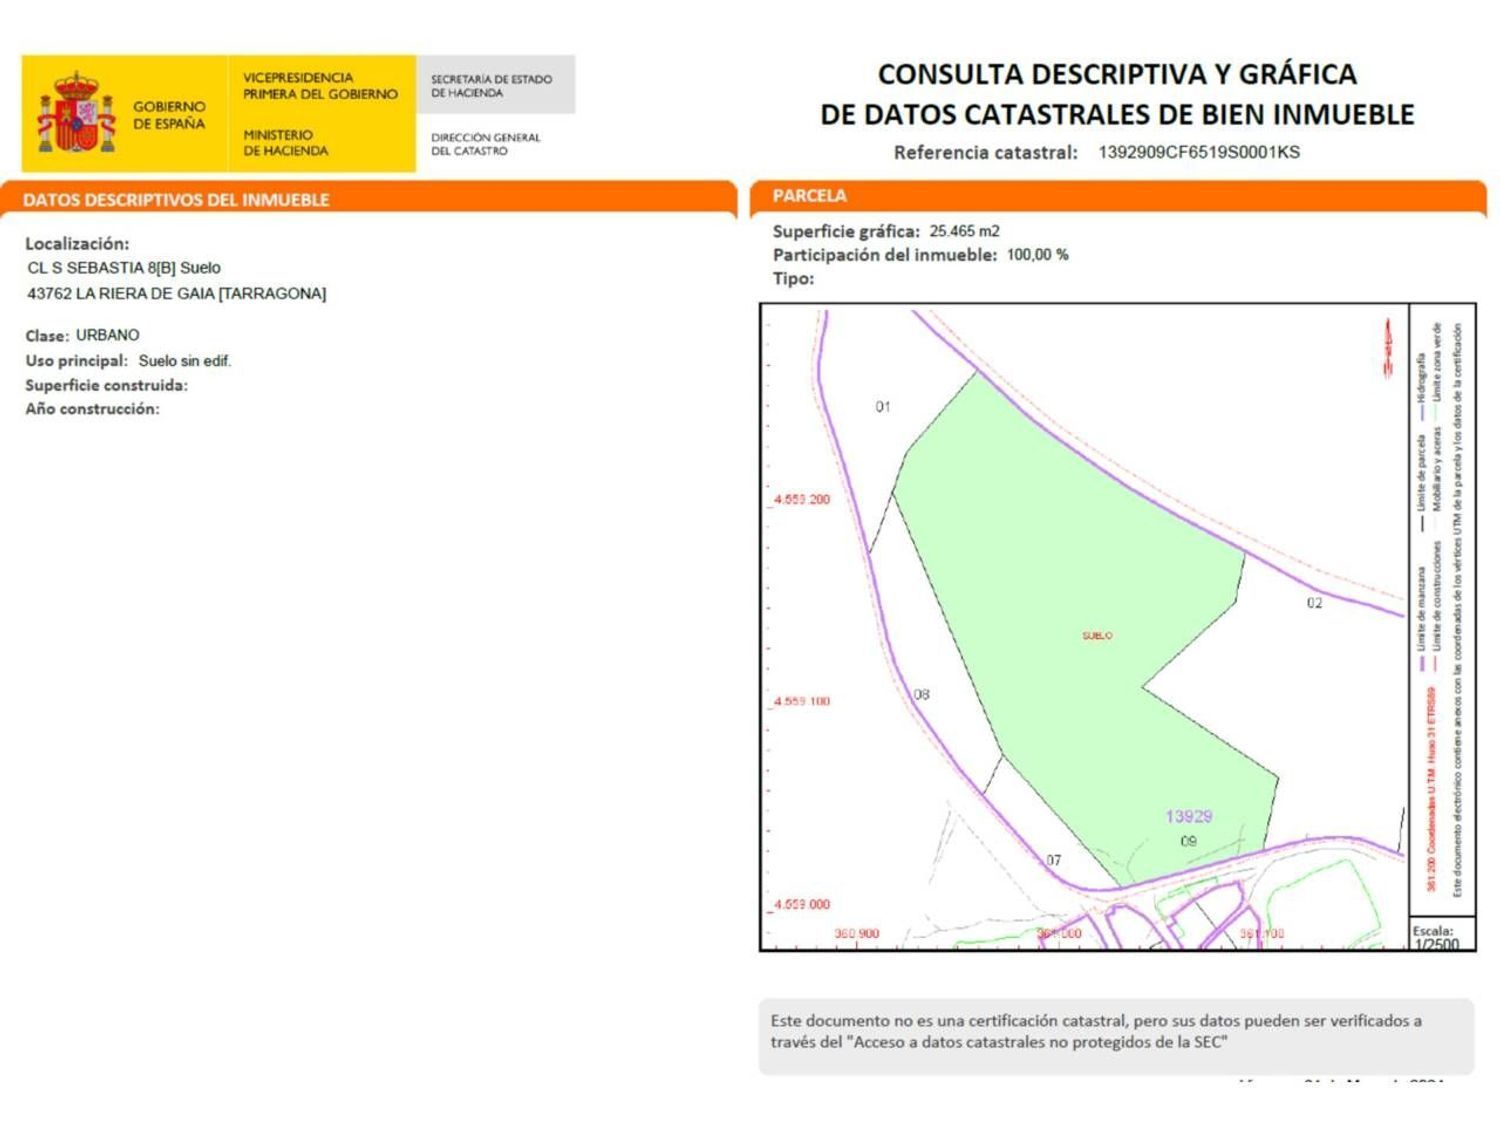The width and height of the screenshot is (1500, 1125).
Task: Click parcel 07 label near the road
Action: click(1053, 860)
